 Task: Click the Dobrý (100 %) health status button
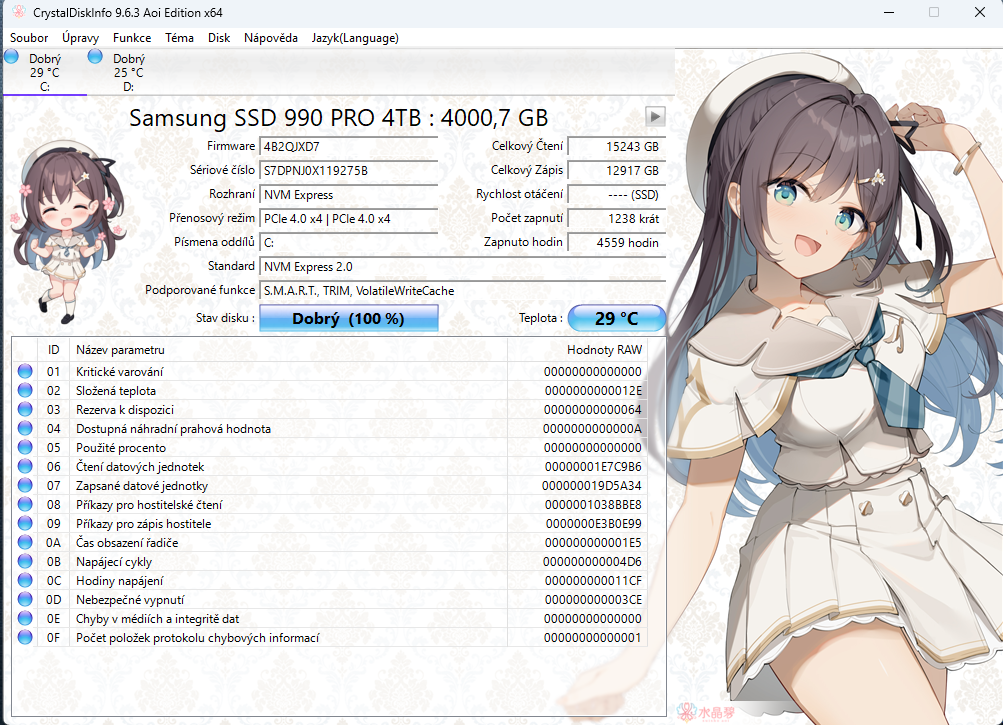[348, 319]
